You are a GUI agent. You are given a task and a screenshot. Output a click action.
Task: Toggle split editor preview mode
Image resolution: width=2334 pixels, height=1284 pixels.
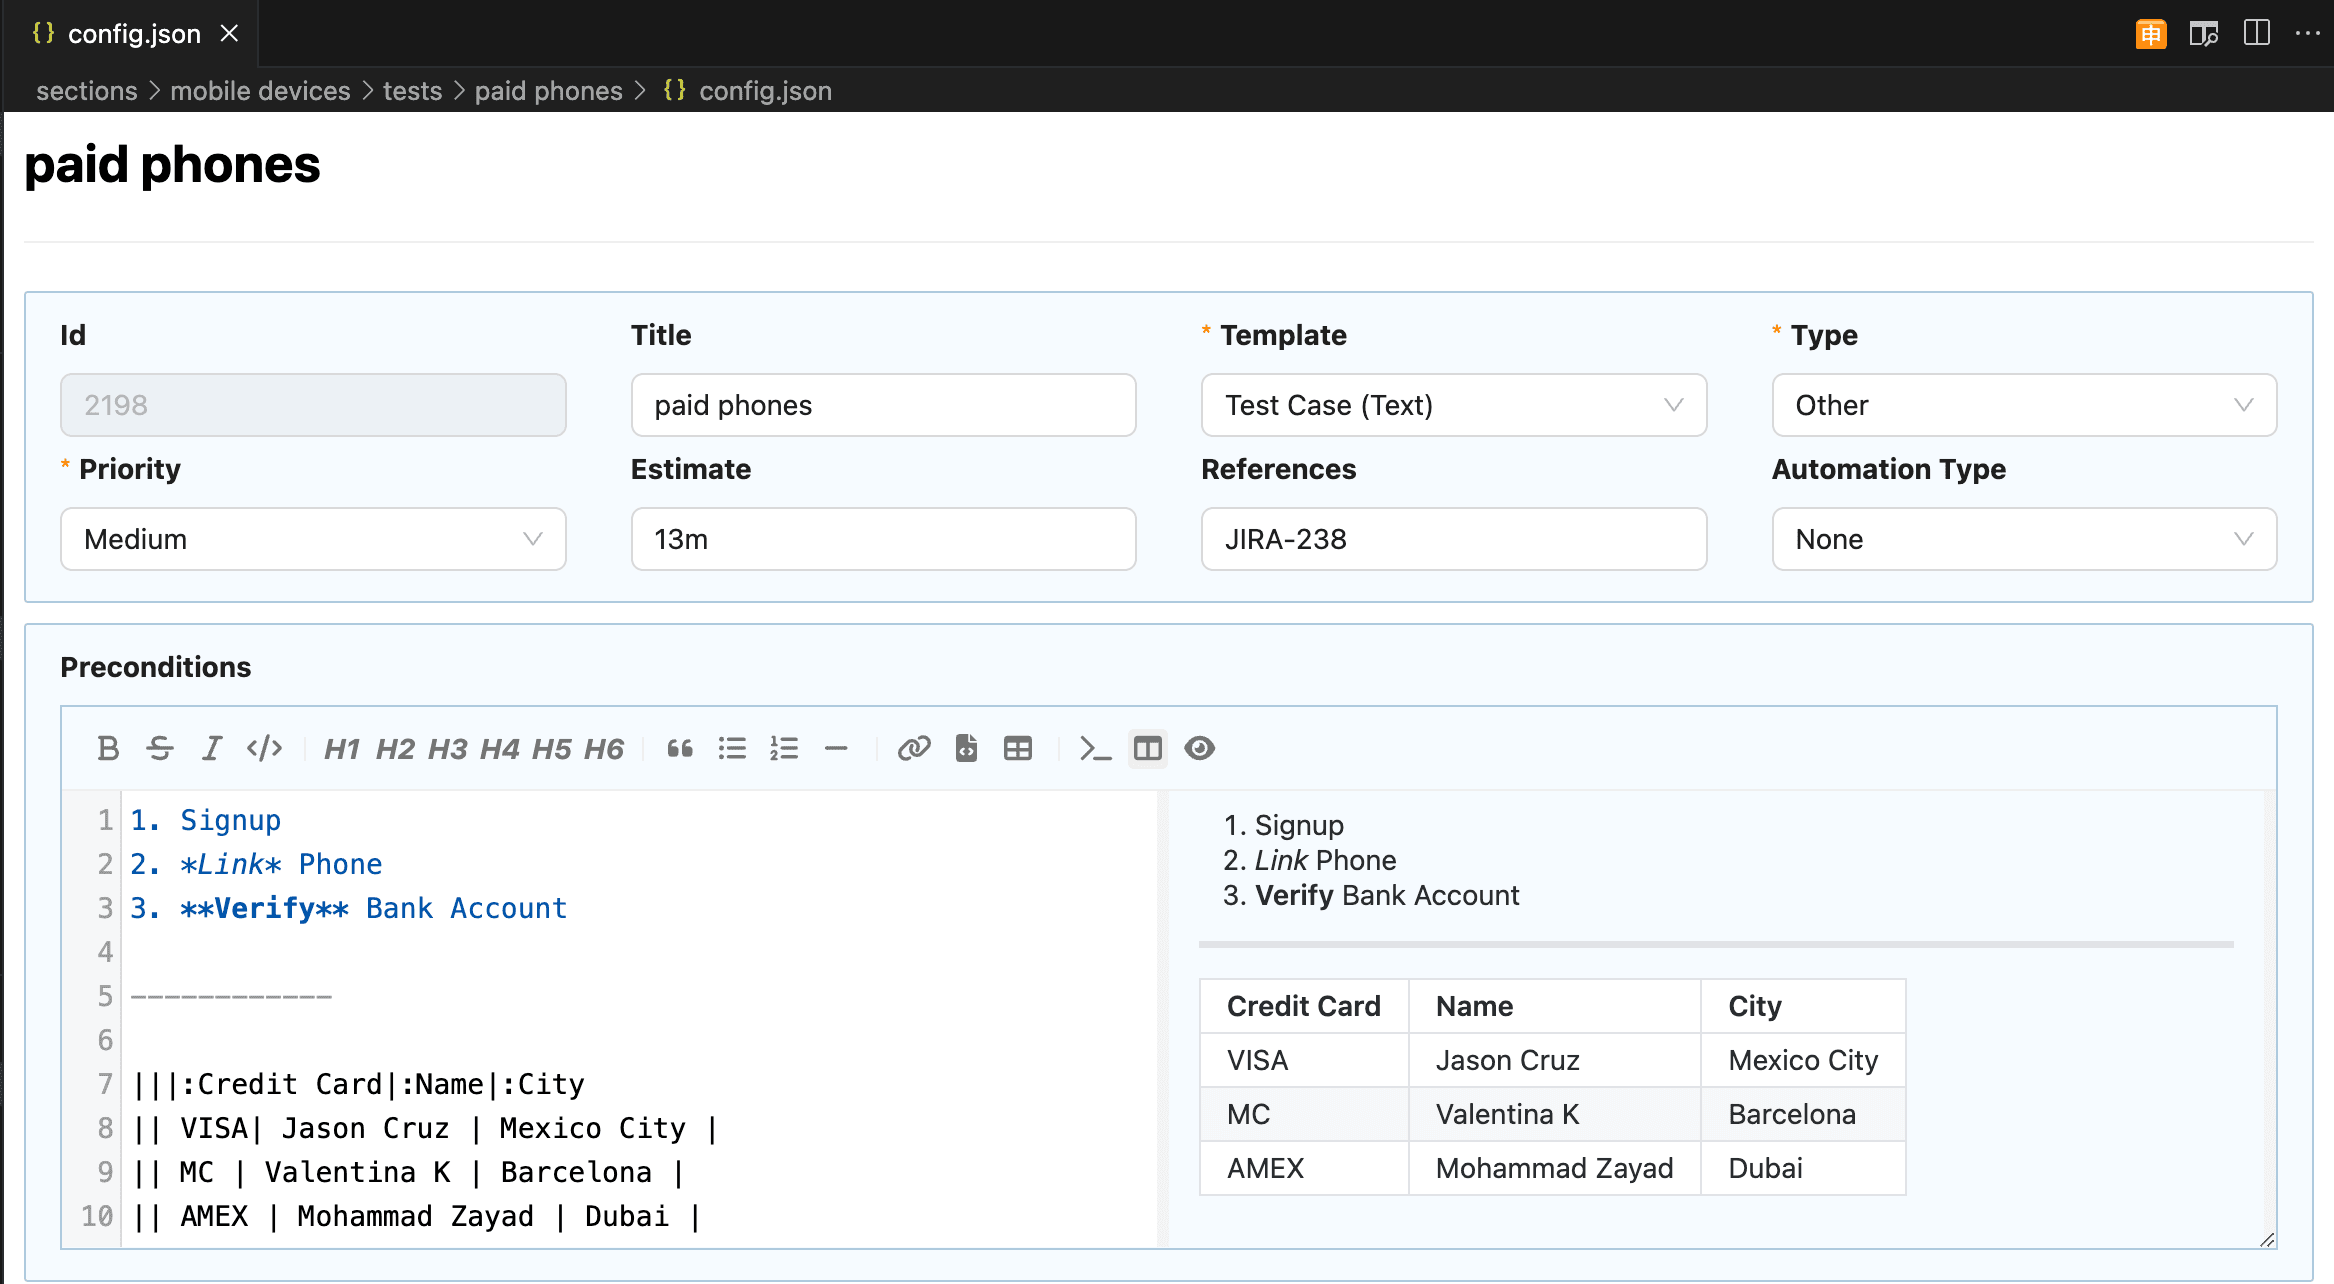(1148, 748)
